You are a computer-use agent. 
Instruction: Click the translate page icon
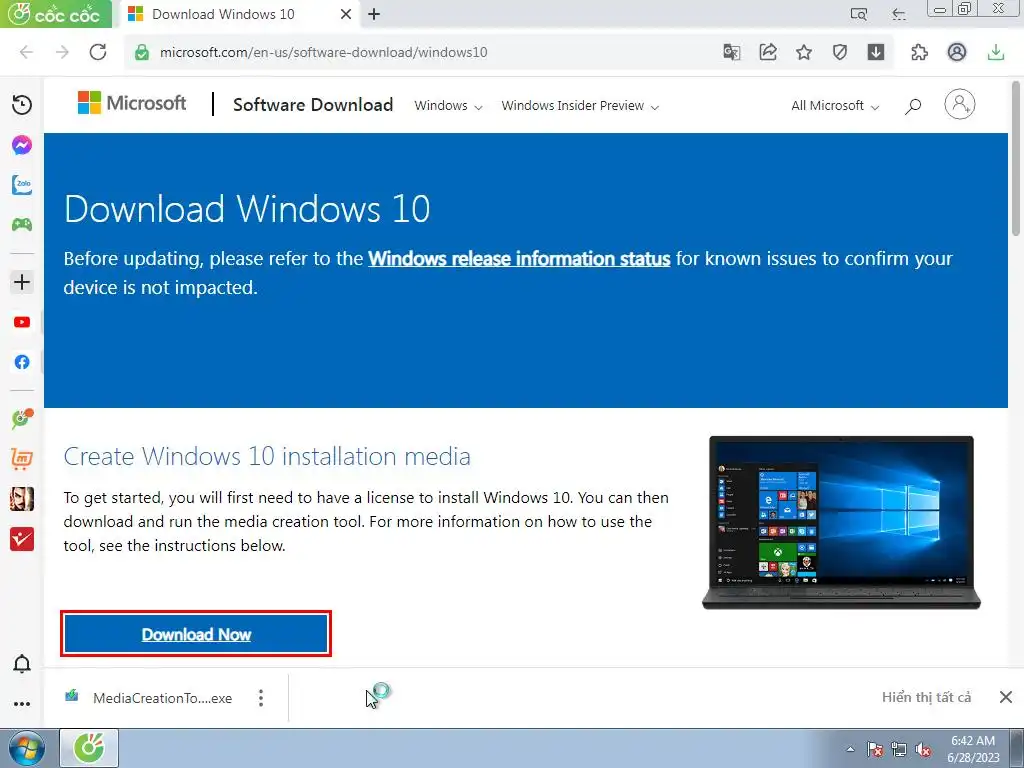pyautogui.click(x=732, y=52)
